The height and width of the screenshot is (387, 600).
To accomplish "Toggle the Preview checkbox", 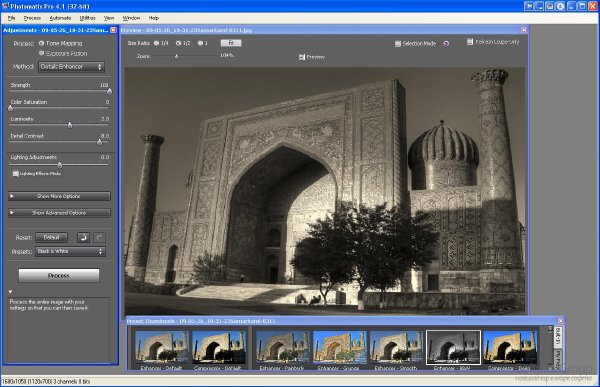I will (x=302, y=57).
